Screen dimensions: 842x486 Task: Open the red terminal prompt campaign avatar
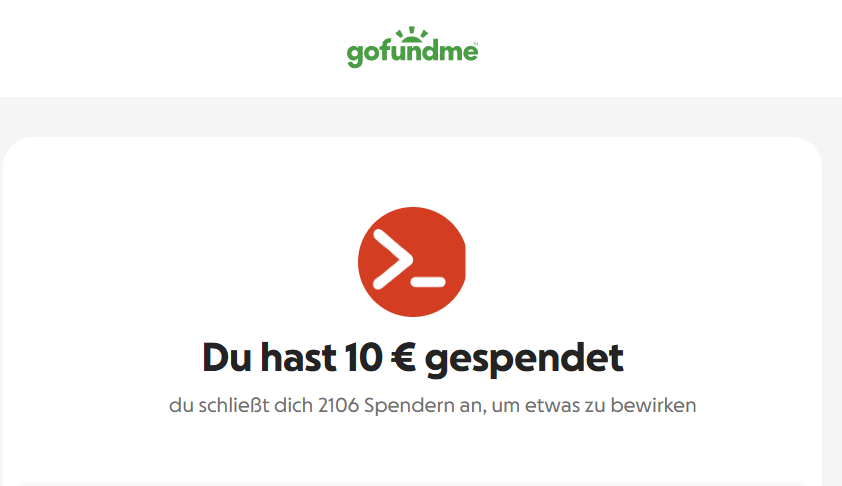[x=412, y=262]
